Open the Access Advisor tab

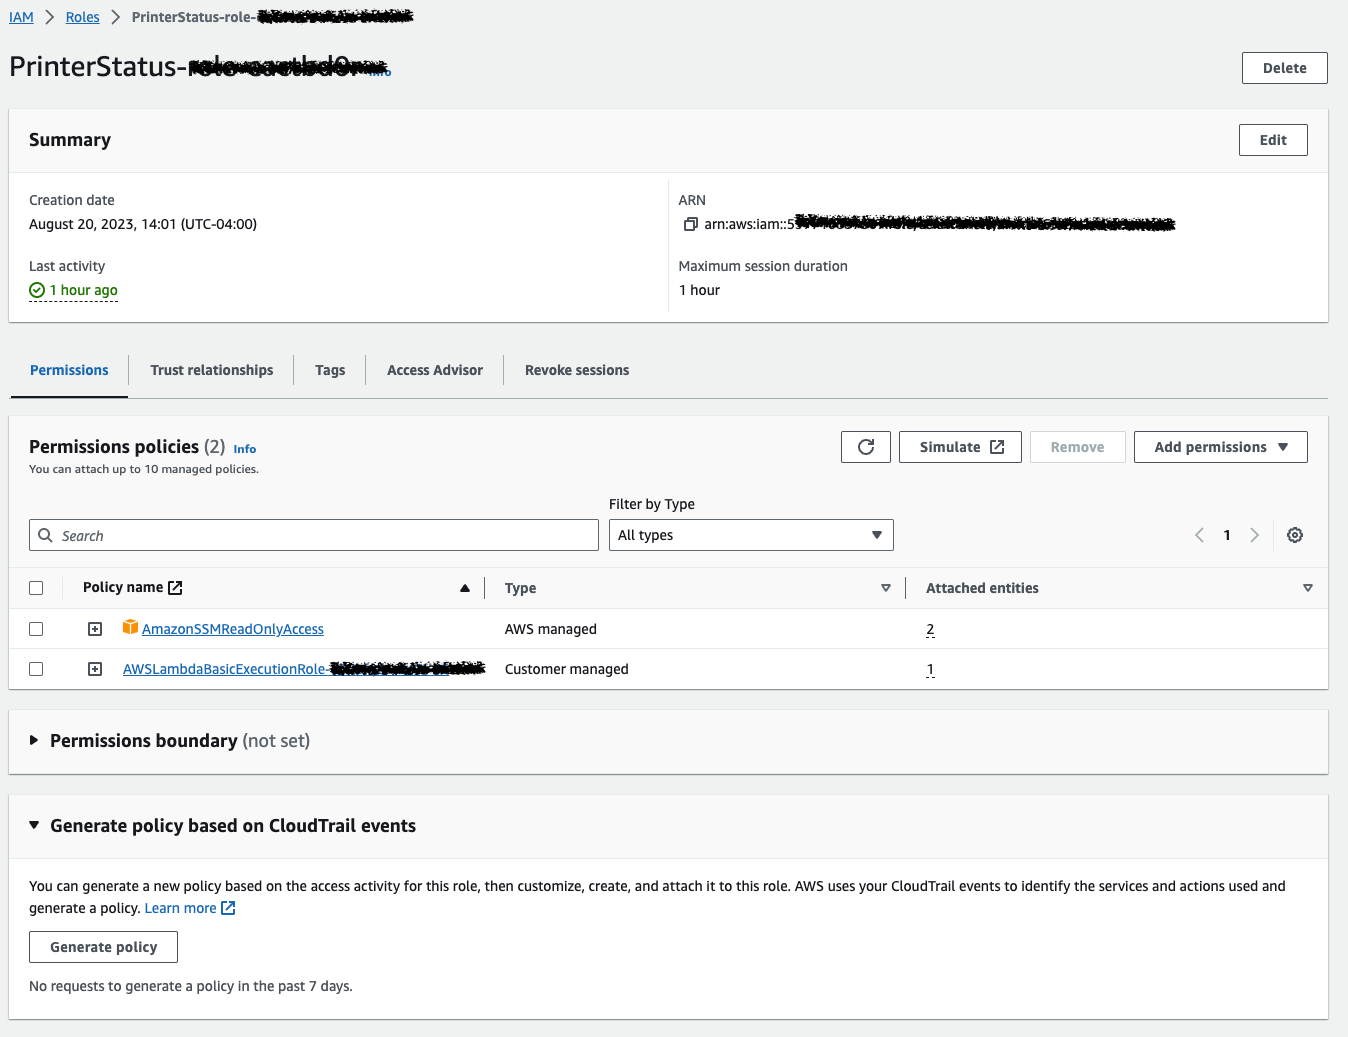point(435,370)
